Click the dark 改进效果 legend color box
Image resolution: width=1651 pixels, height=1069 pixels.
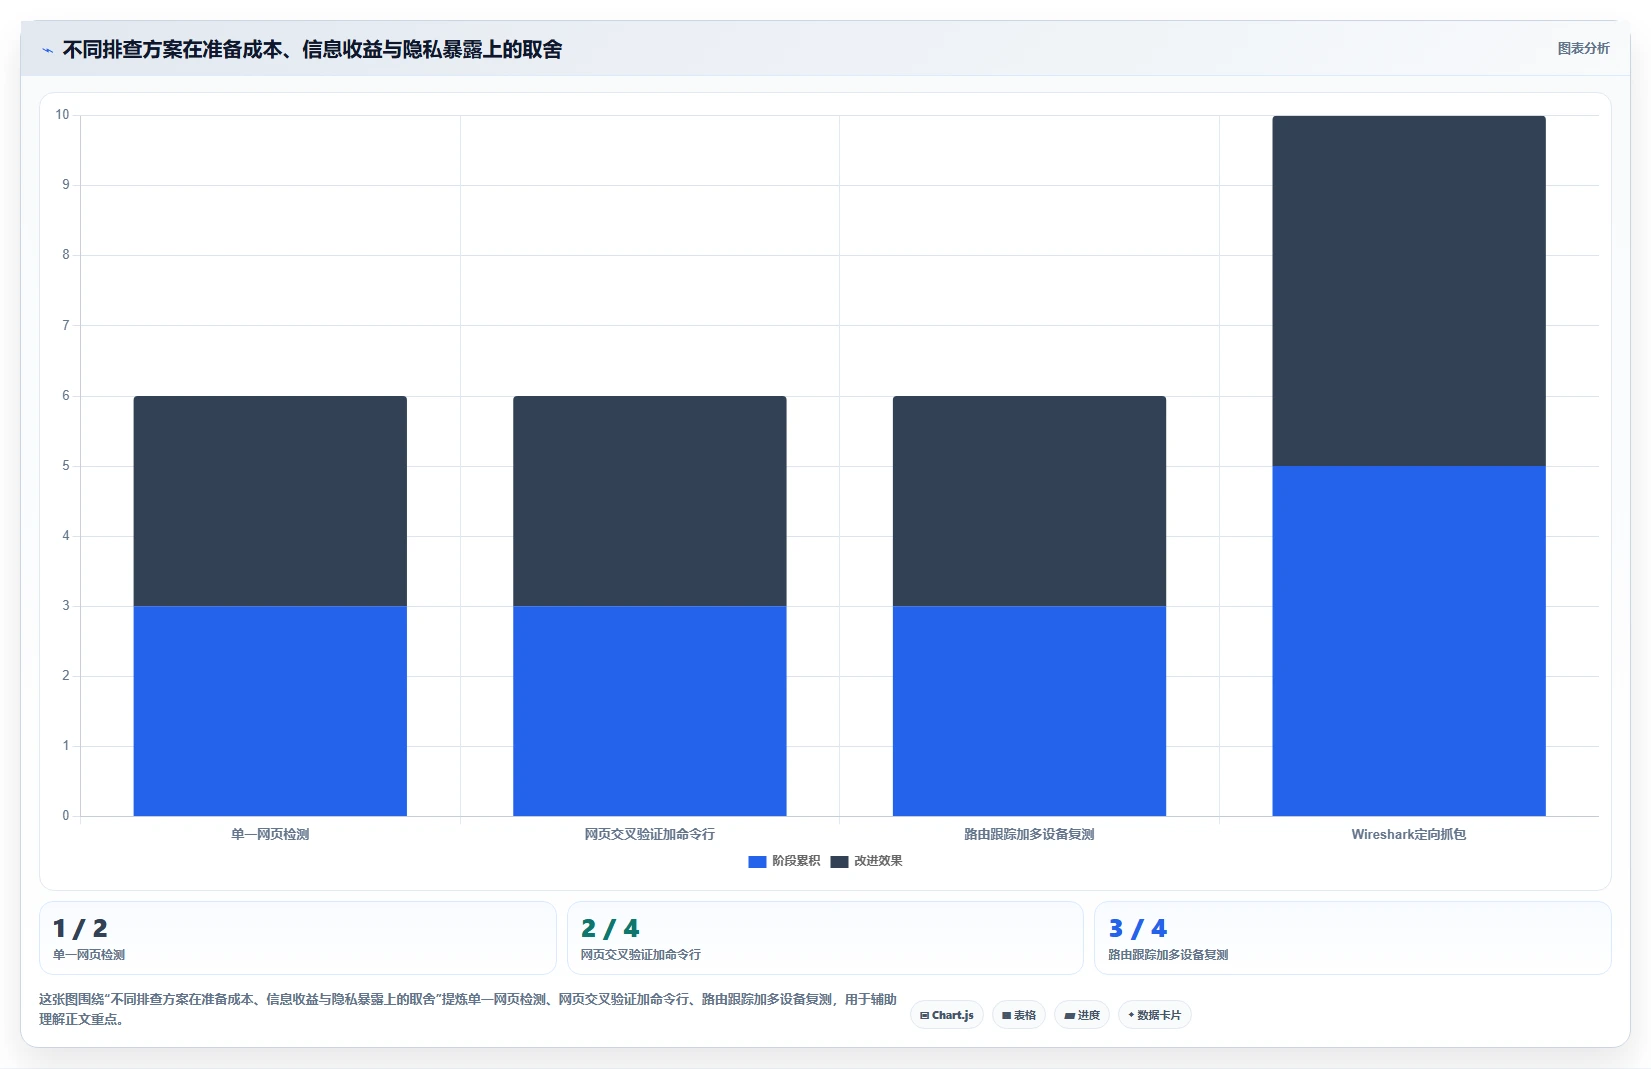pos(839,862)
